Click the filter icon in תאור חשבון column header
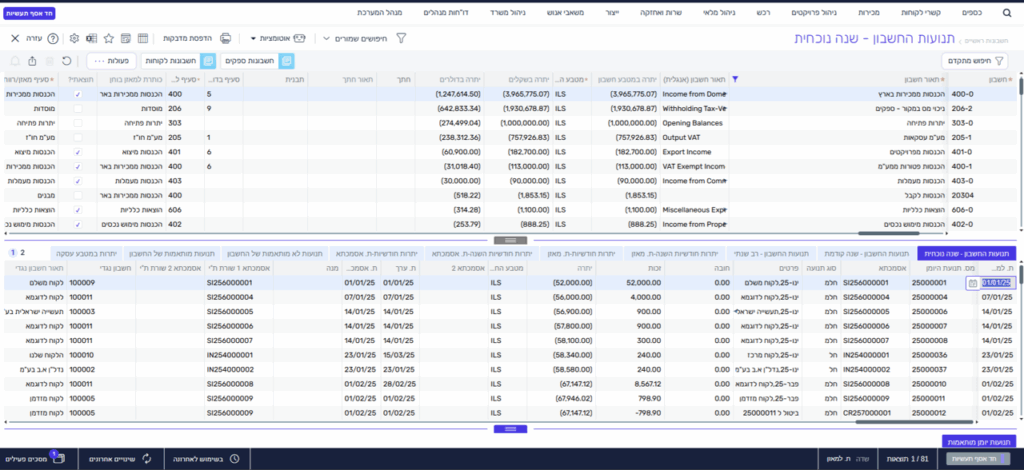 click(736, 79)
